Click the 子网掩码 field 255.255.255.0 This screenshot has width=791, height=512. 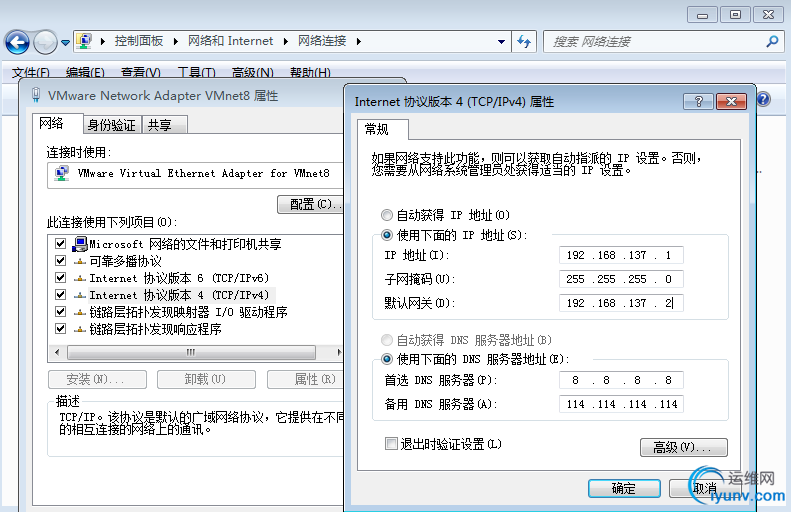(621, 279)
